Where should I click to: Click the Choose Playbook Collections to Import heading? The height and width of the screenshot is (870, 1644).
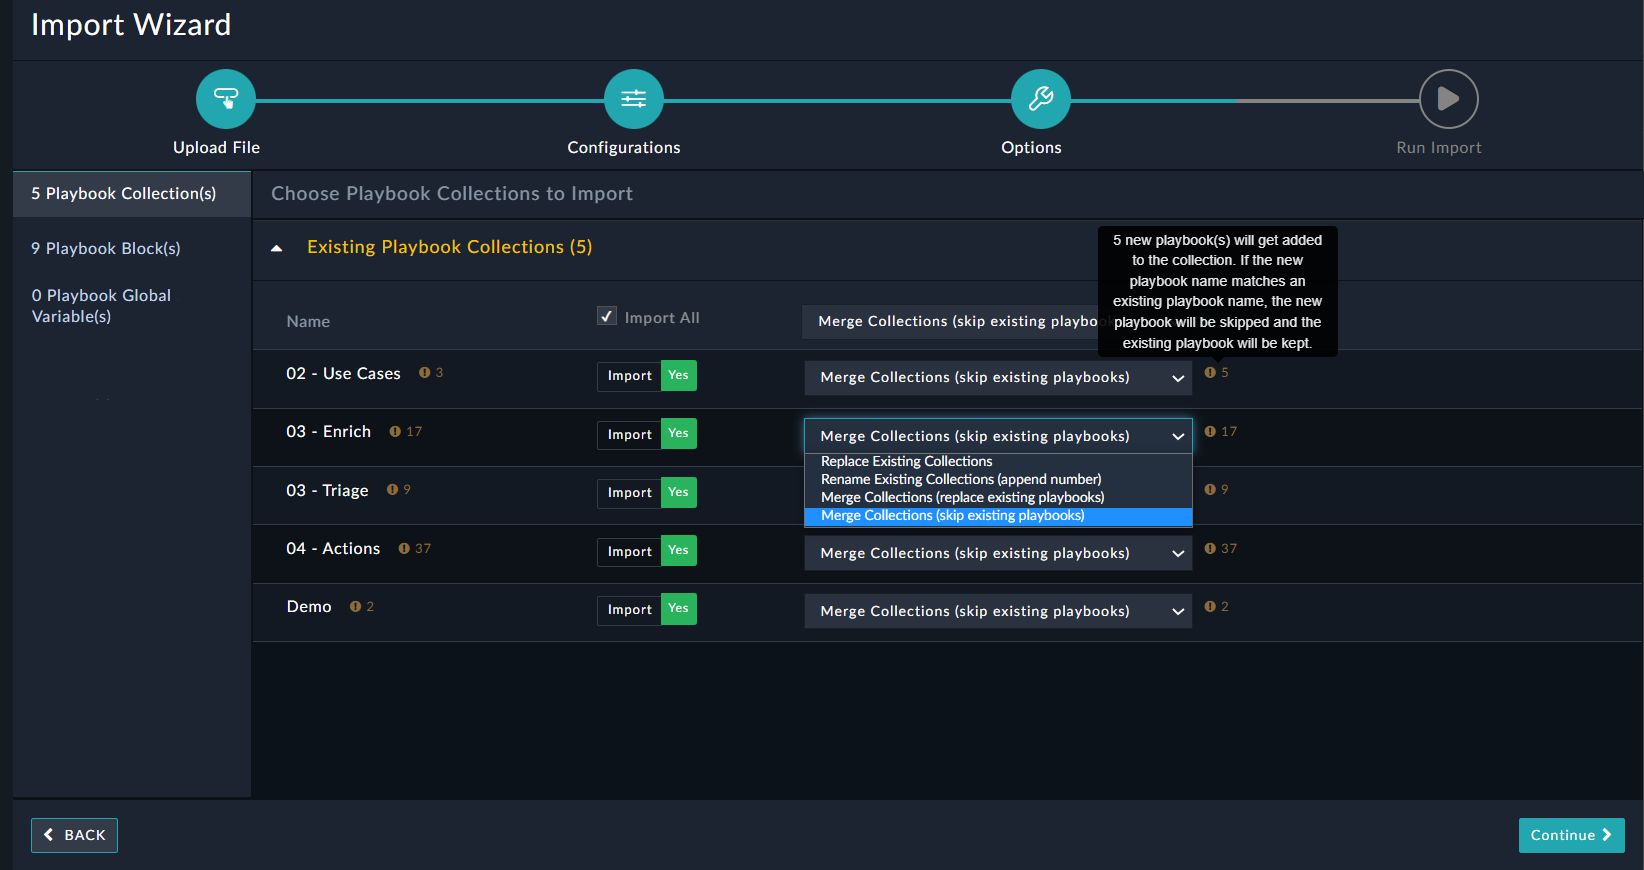point(452,194)
